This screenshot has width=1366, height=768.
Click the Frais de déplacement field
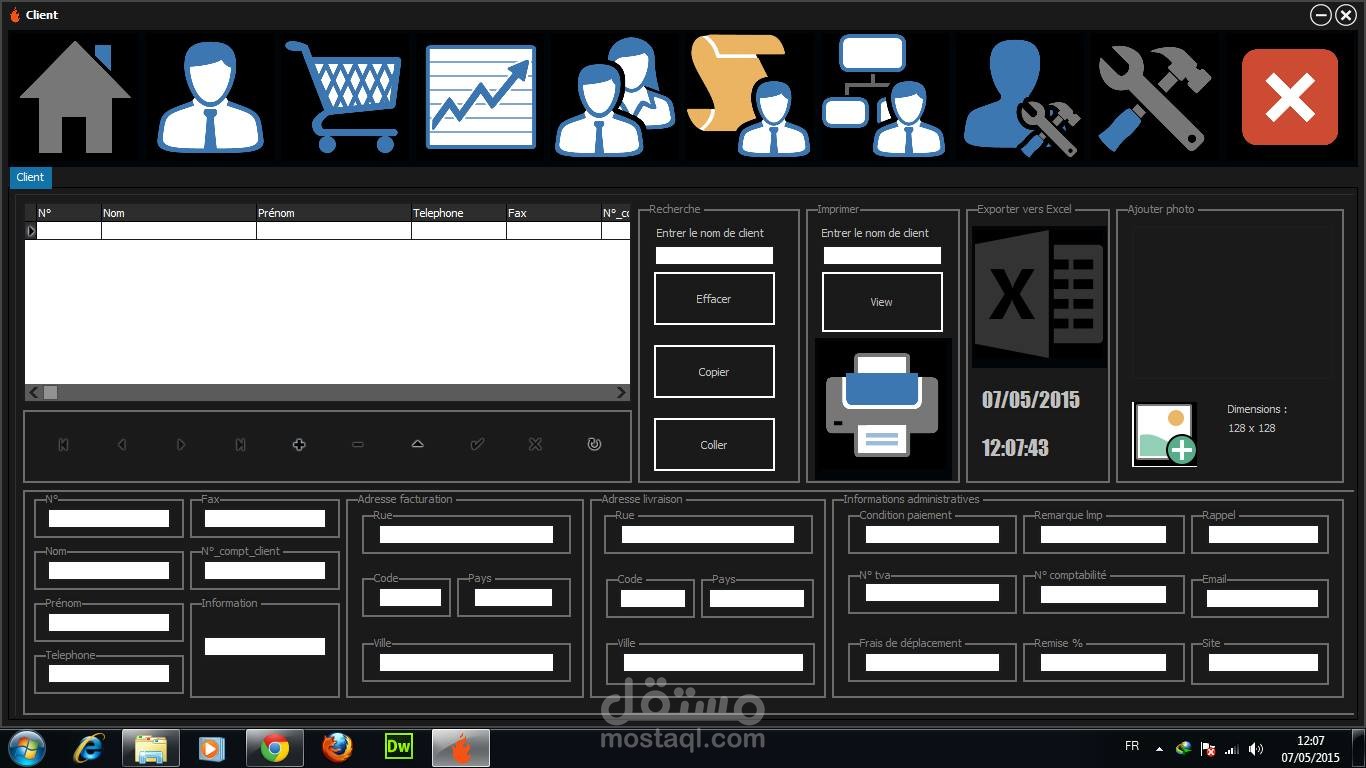click(x=932, y=663)
